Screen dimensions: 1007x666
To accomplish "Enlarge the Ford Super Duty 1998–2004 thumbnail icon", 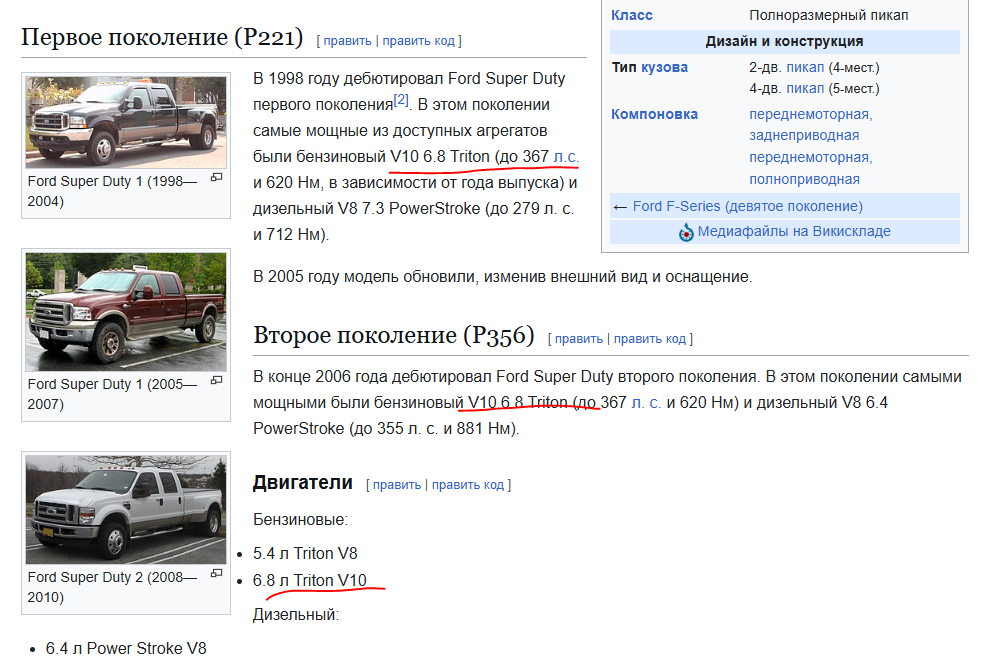I will click(217, 177).
